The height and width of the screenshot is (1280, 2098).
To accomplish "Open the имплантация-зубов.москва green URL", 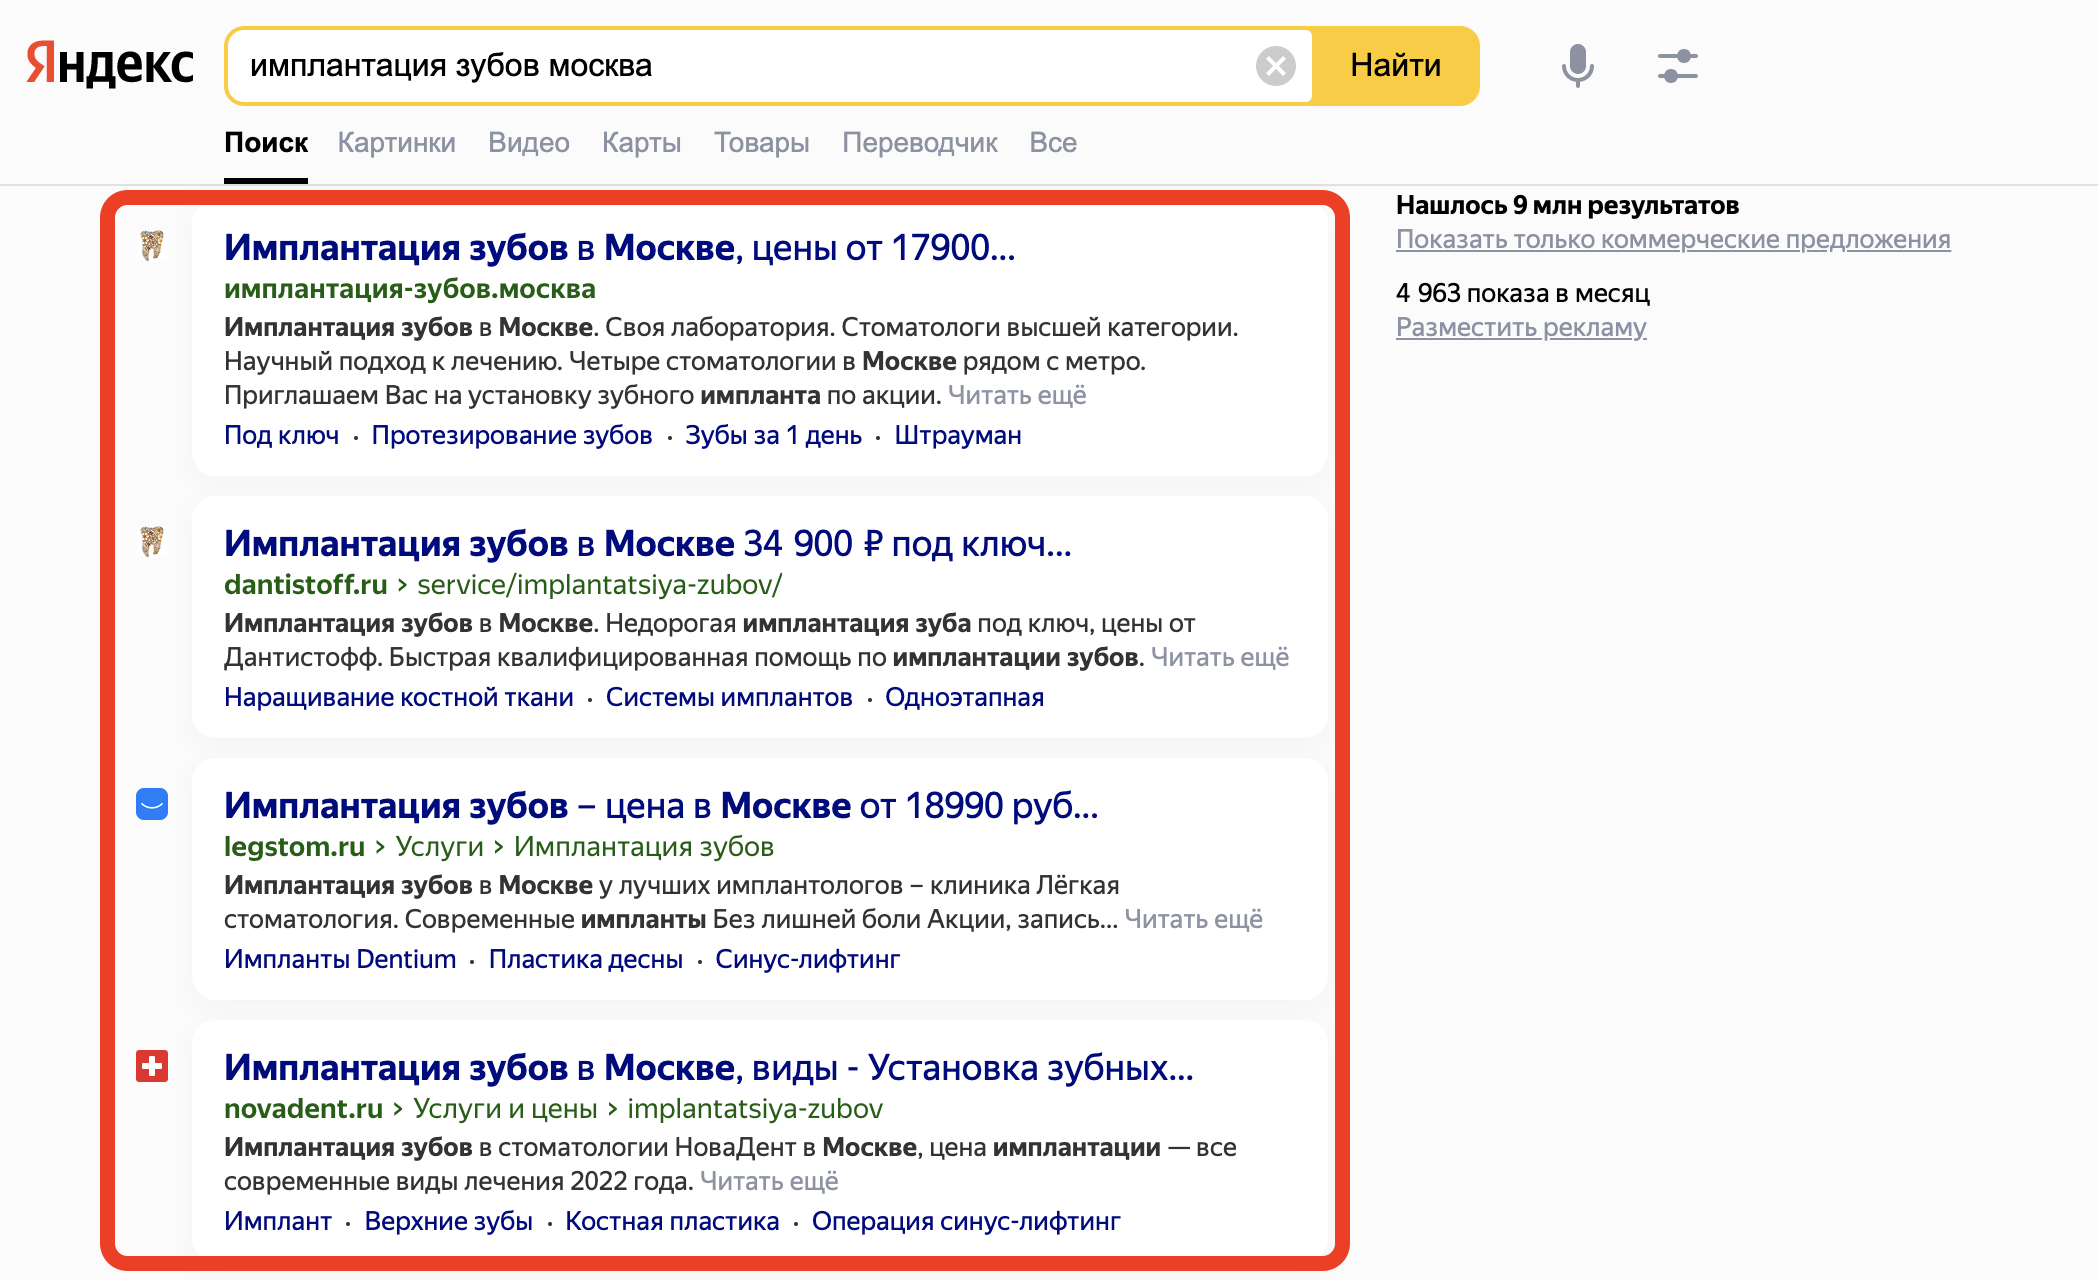I will coord(410,289).
